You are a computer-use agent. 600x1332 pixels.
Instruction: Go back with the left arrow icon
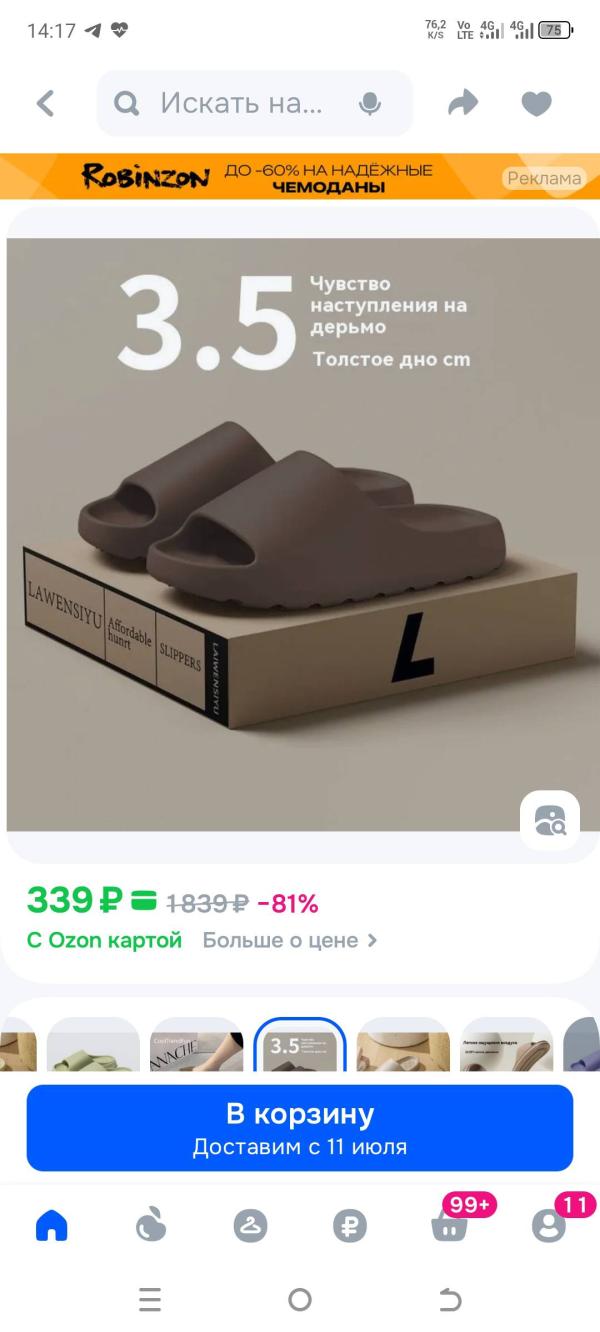coord(45,103)
